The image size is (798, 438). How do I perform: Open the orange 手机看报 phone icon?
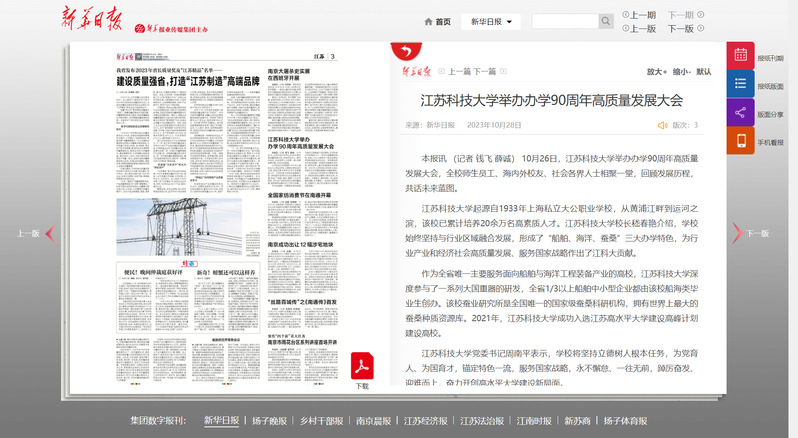pos(740,142)
